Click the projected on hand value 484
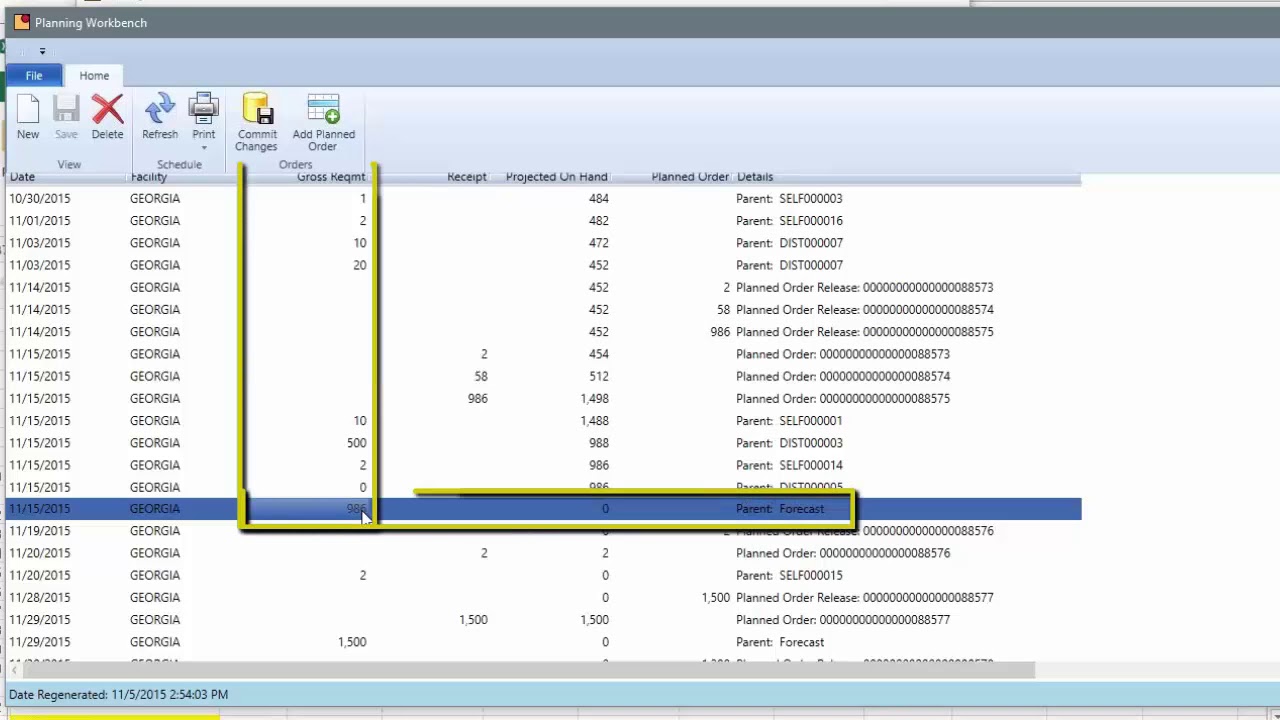 tap(598, 198)
